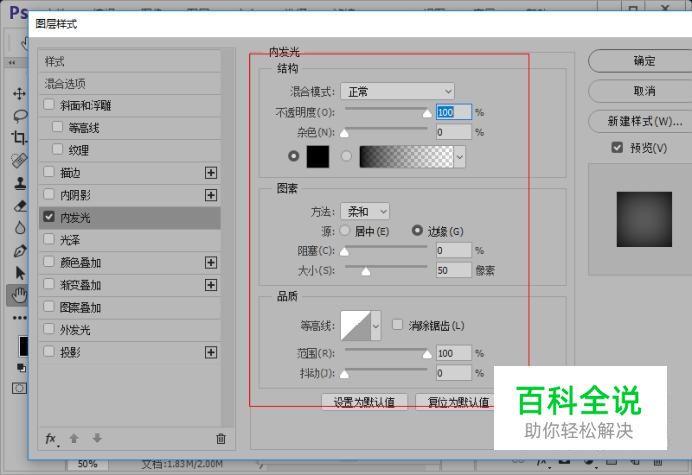The height and width of the screenshot is (475, 692).
Task: Add another 内阴影 effect with plus
Action: coord(211,195)
